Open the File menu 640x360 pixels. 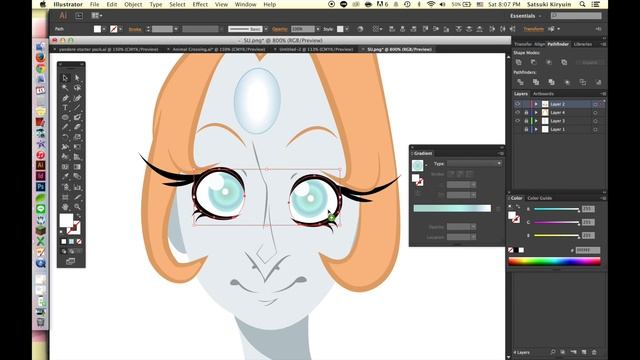94,4
